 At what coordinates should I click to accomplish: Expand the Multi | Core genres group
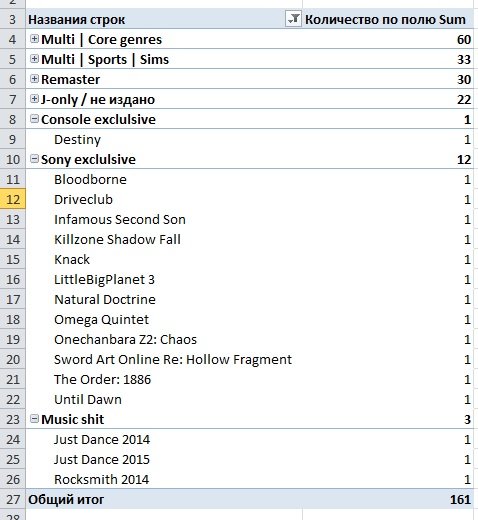point(34,39)
